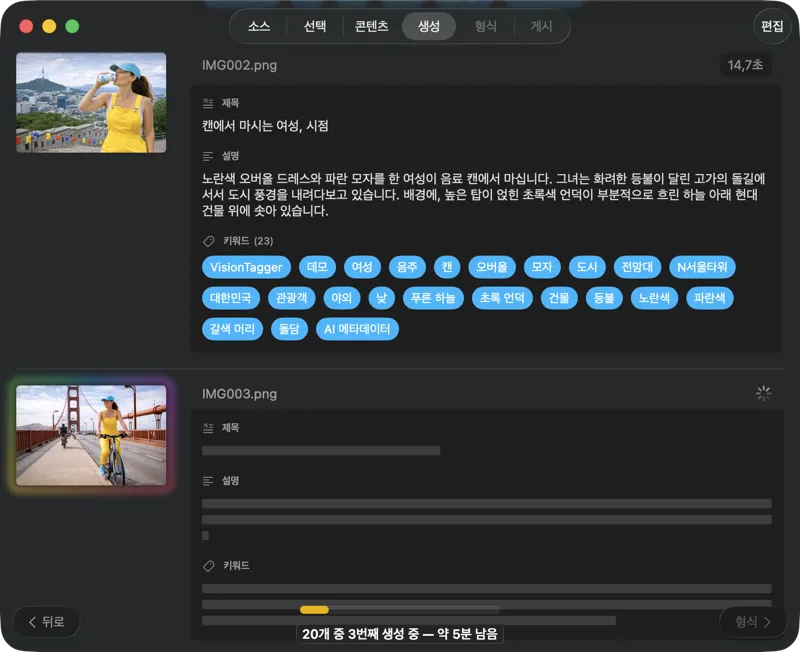Screen dimensions: 800x652
Task: Click the 제목 title icon above IMG002's title
Action: 207,102
